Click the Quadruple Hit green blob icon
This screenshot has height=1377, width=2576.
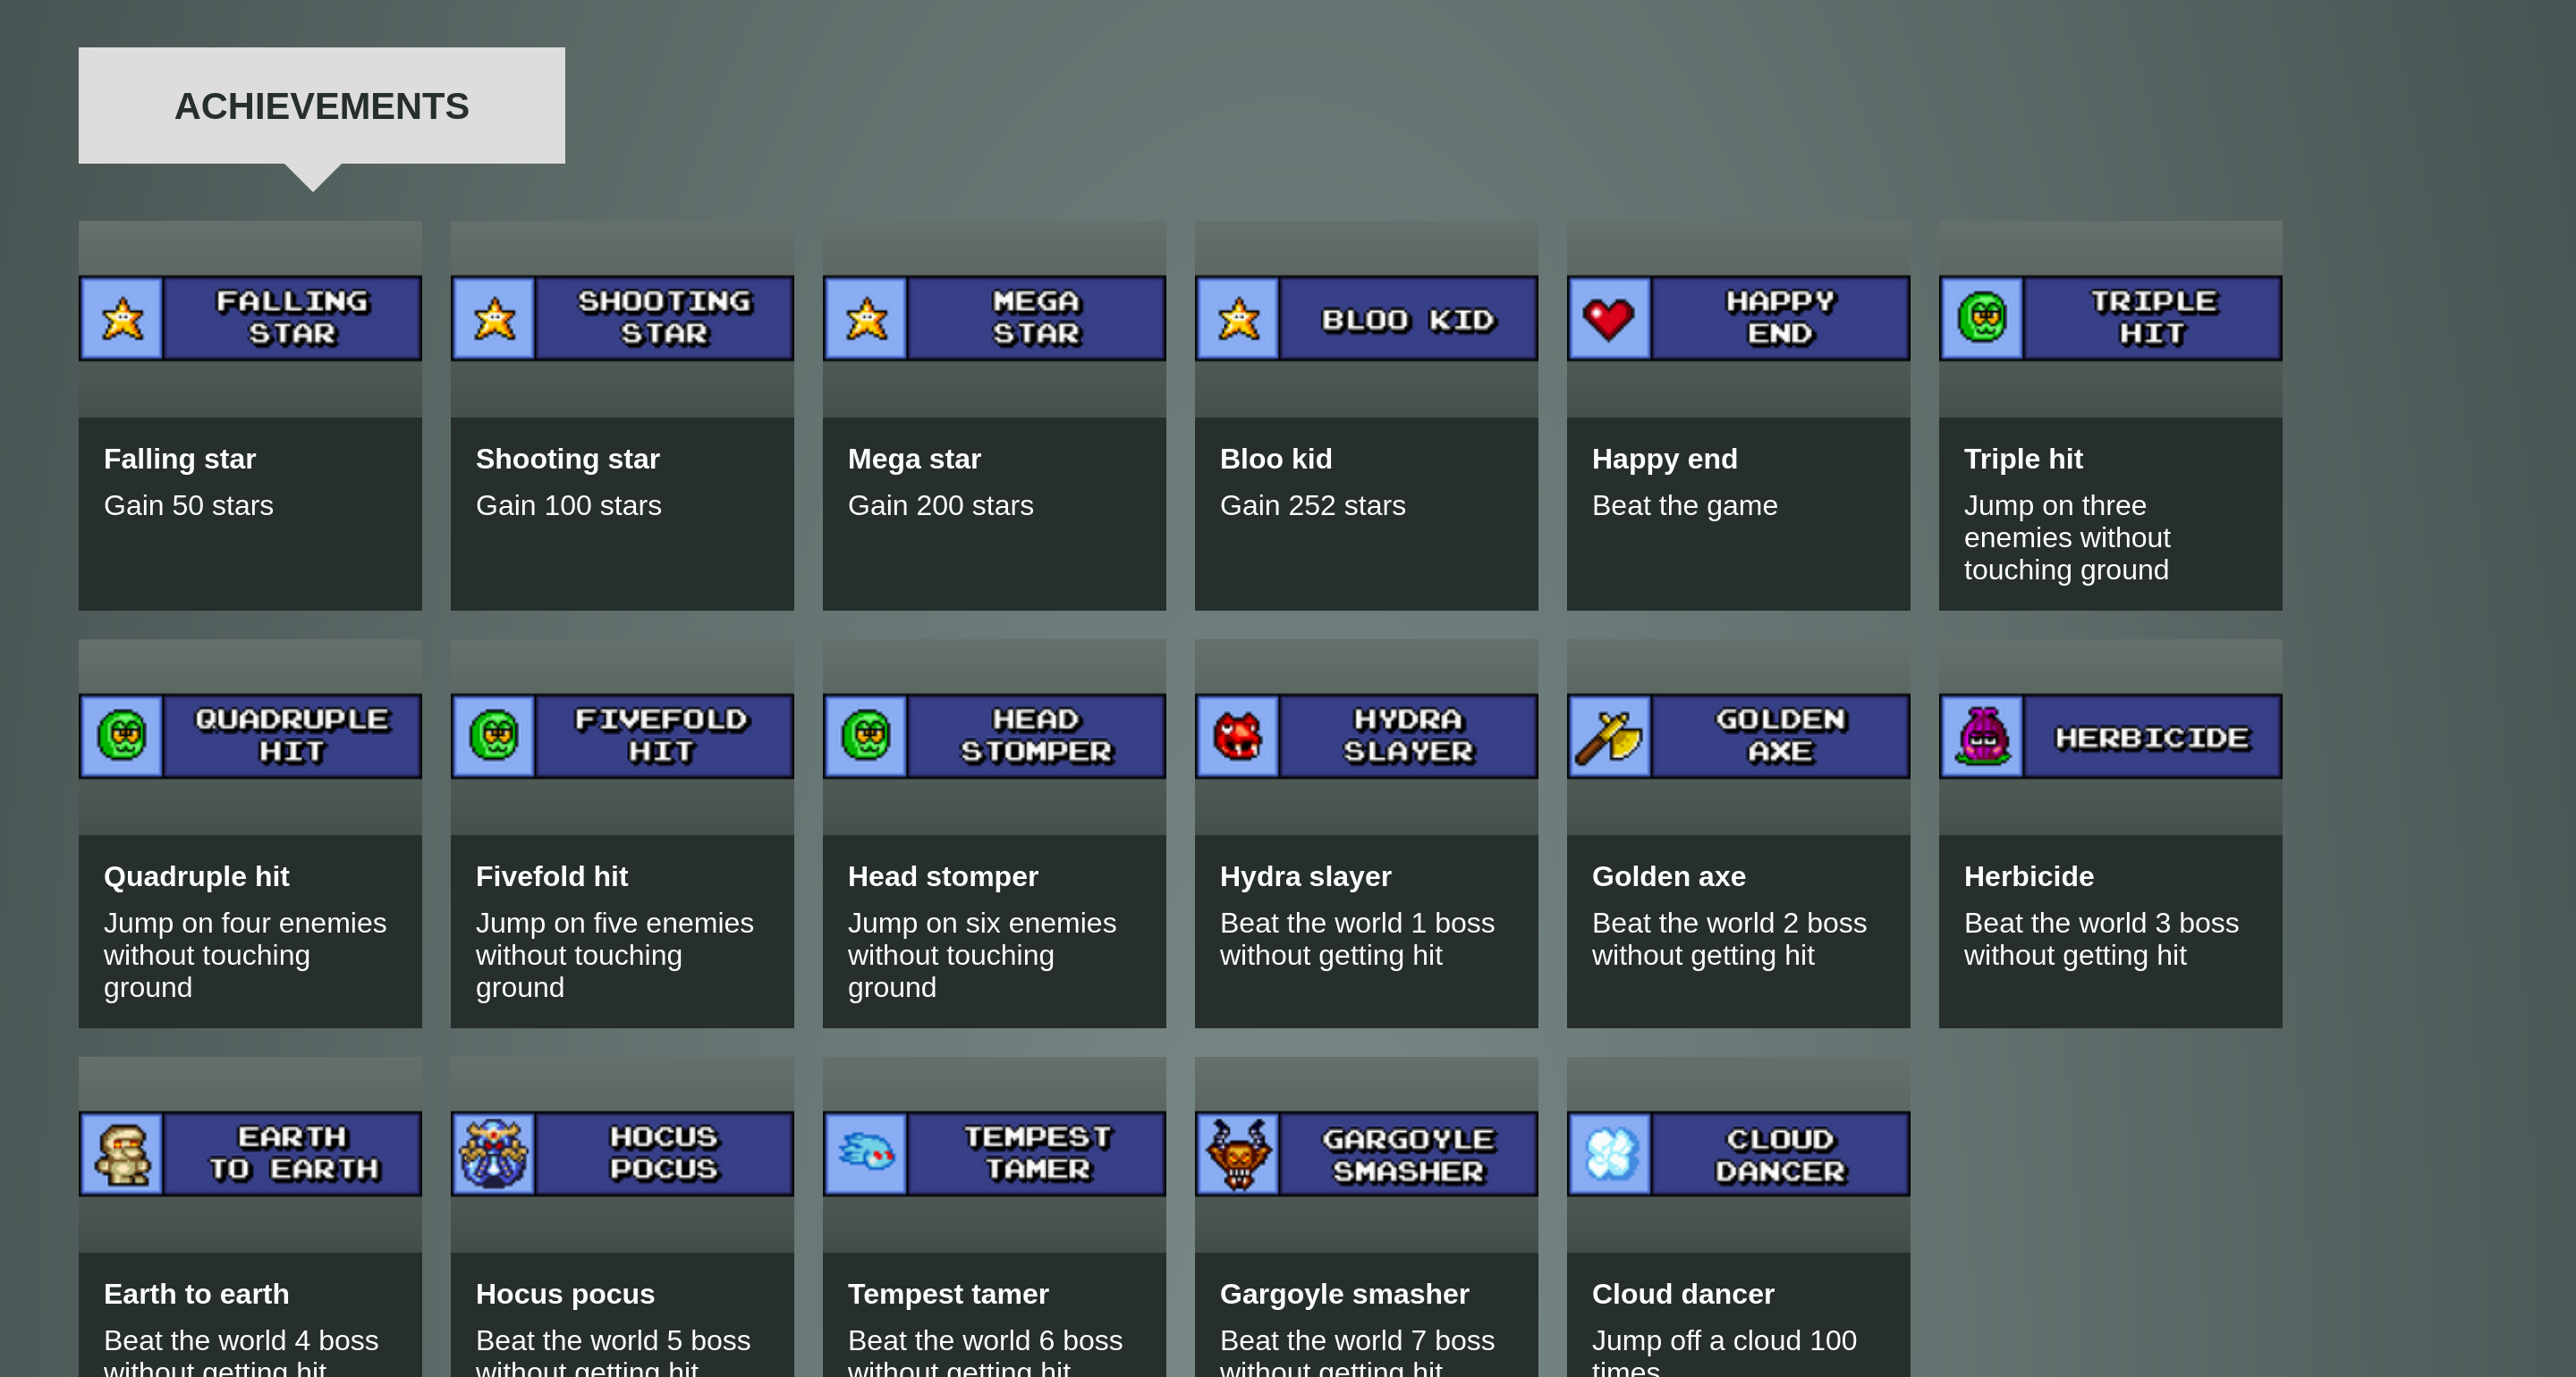(122, 736)
